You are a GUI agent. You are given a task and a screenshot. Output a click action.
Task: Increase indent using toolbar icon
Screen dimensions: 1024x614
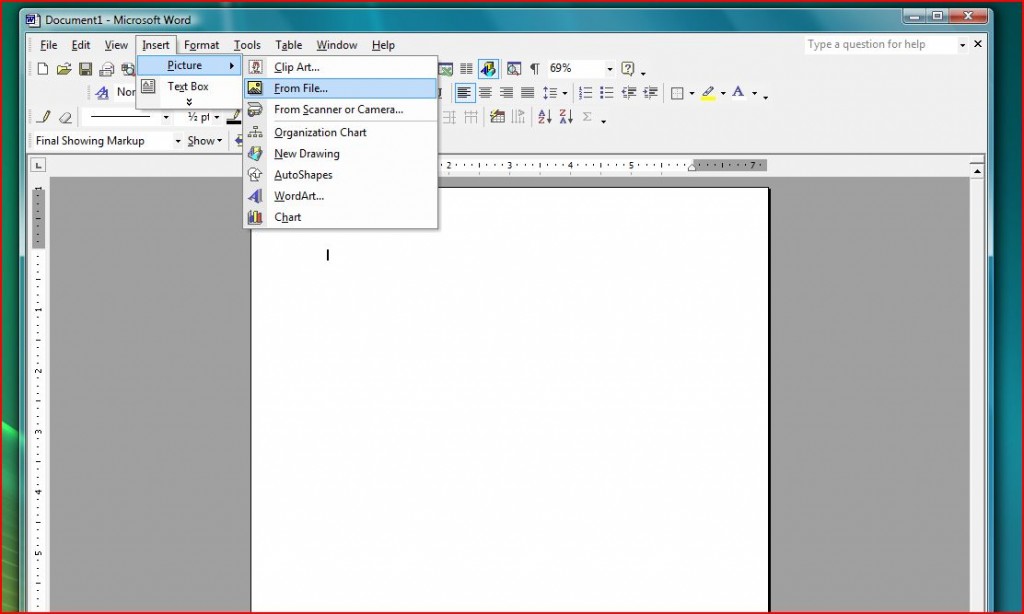650,93
